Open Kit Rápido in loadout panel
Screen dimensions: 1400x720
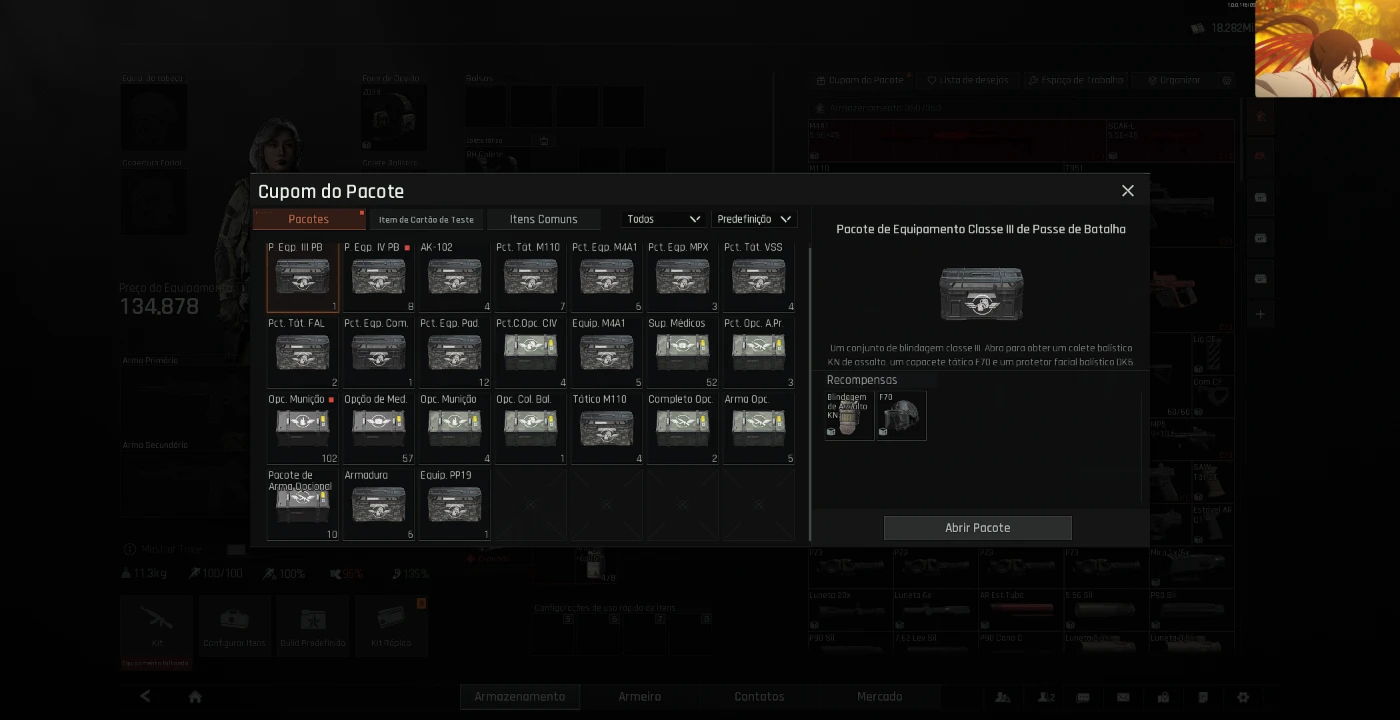pyautogui.click(x=391, y=625)
